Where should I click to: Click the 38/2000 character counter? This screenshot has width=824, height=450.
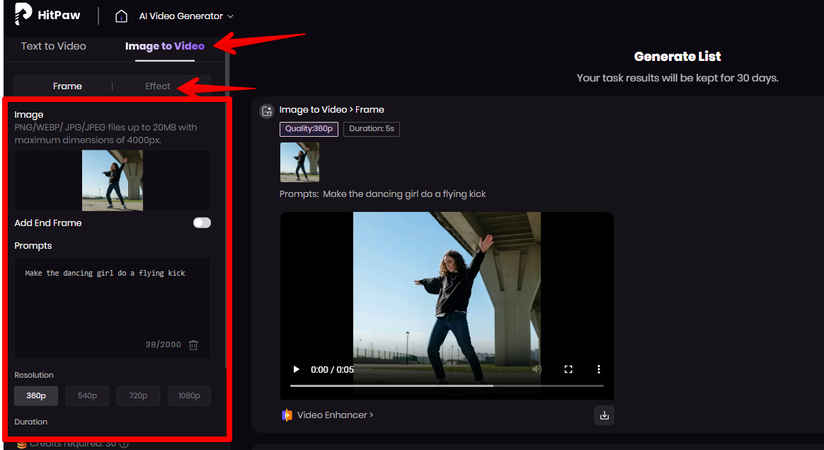tap(163, 345)
